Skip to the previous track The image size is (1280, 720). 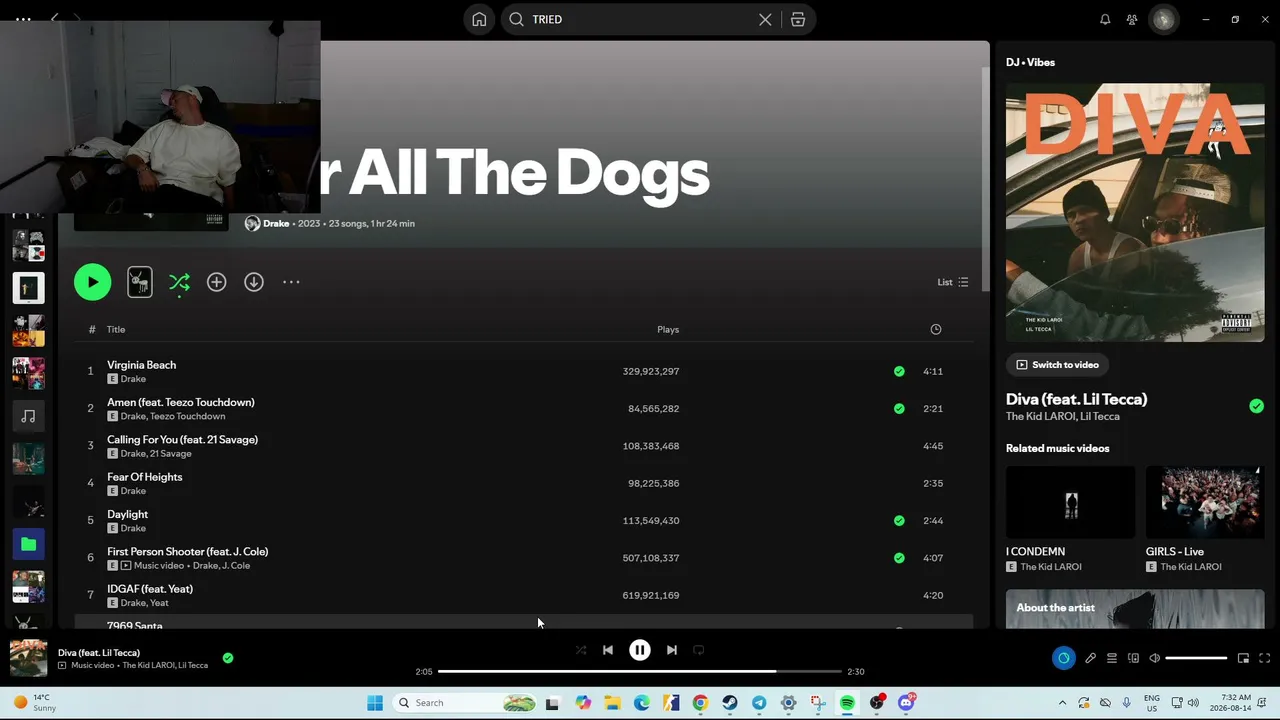pos(607,650)
